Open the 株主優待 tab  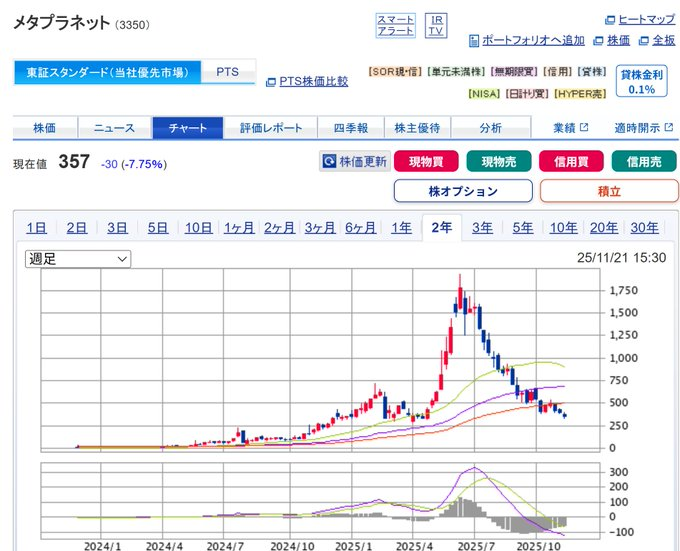point(417,128)
